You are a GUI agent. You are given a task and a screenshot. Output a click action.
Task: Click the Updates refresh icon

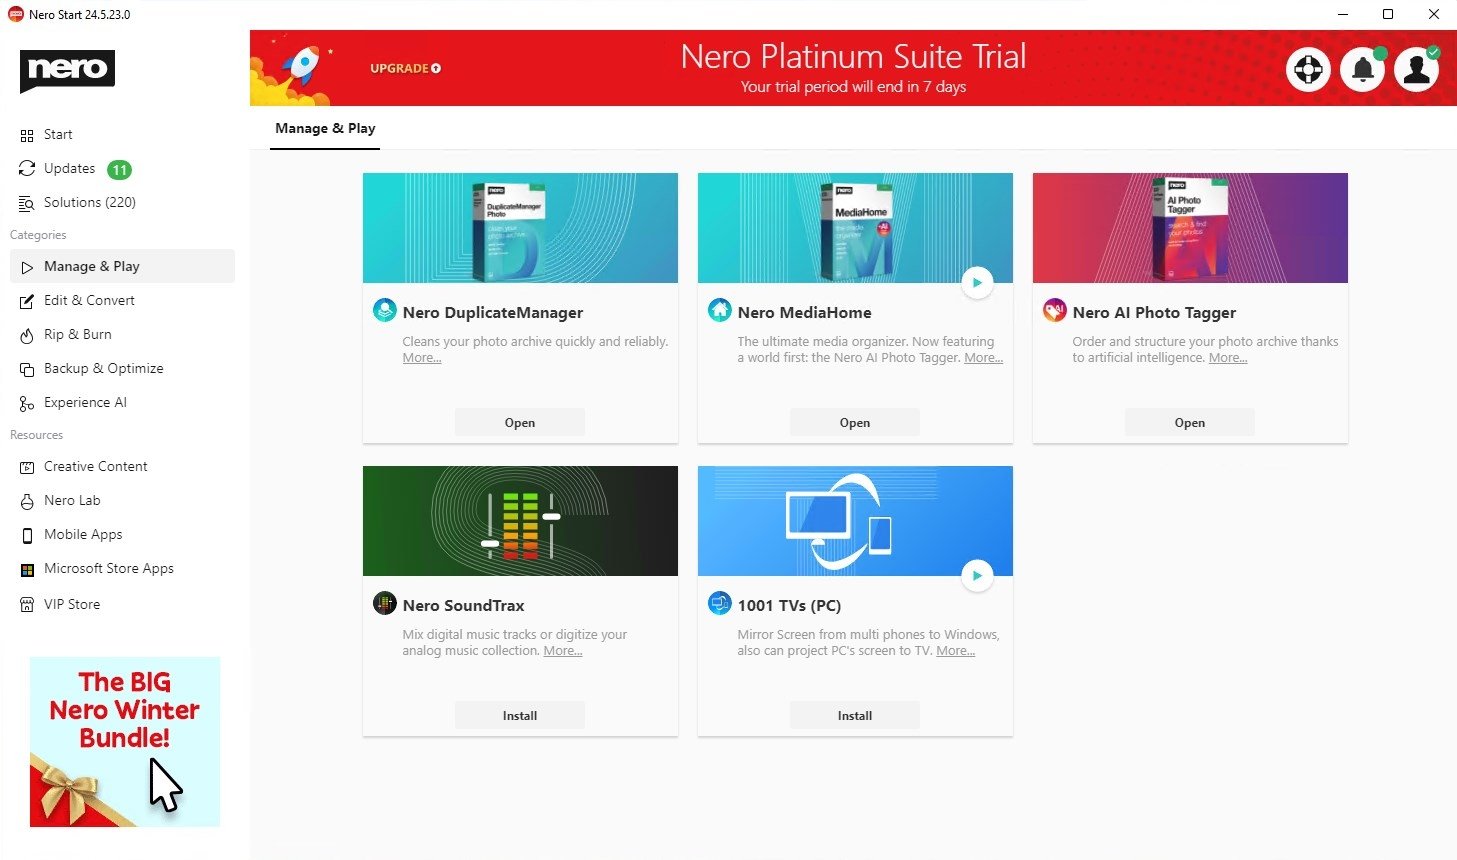27,169
